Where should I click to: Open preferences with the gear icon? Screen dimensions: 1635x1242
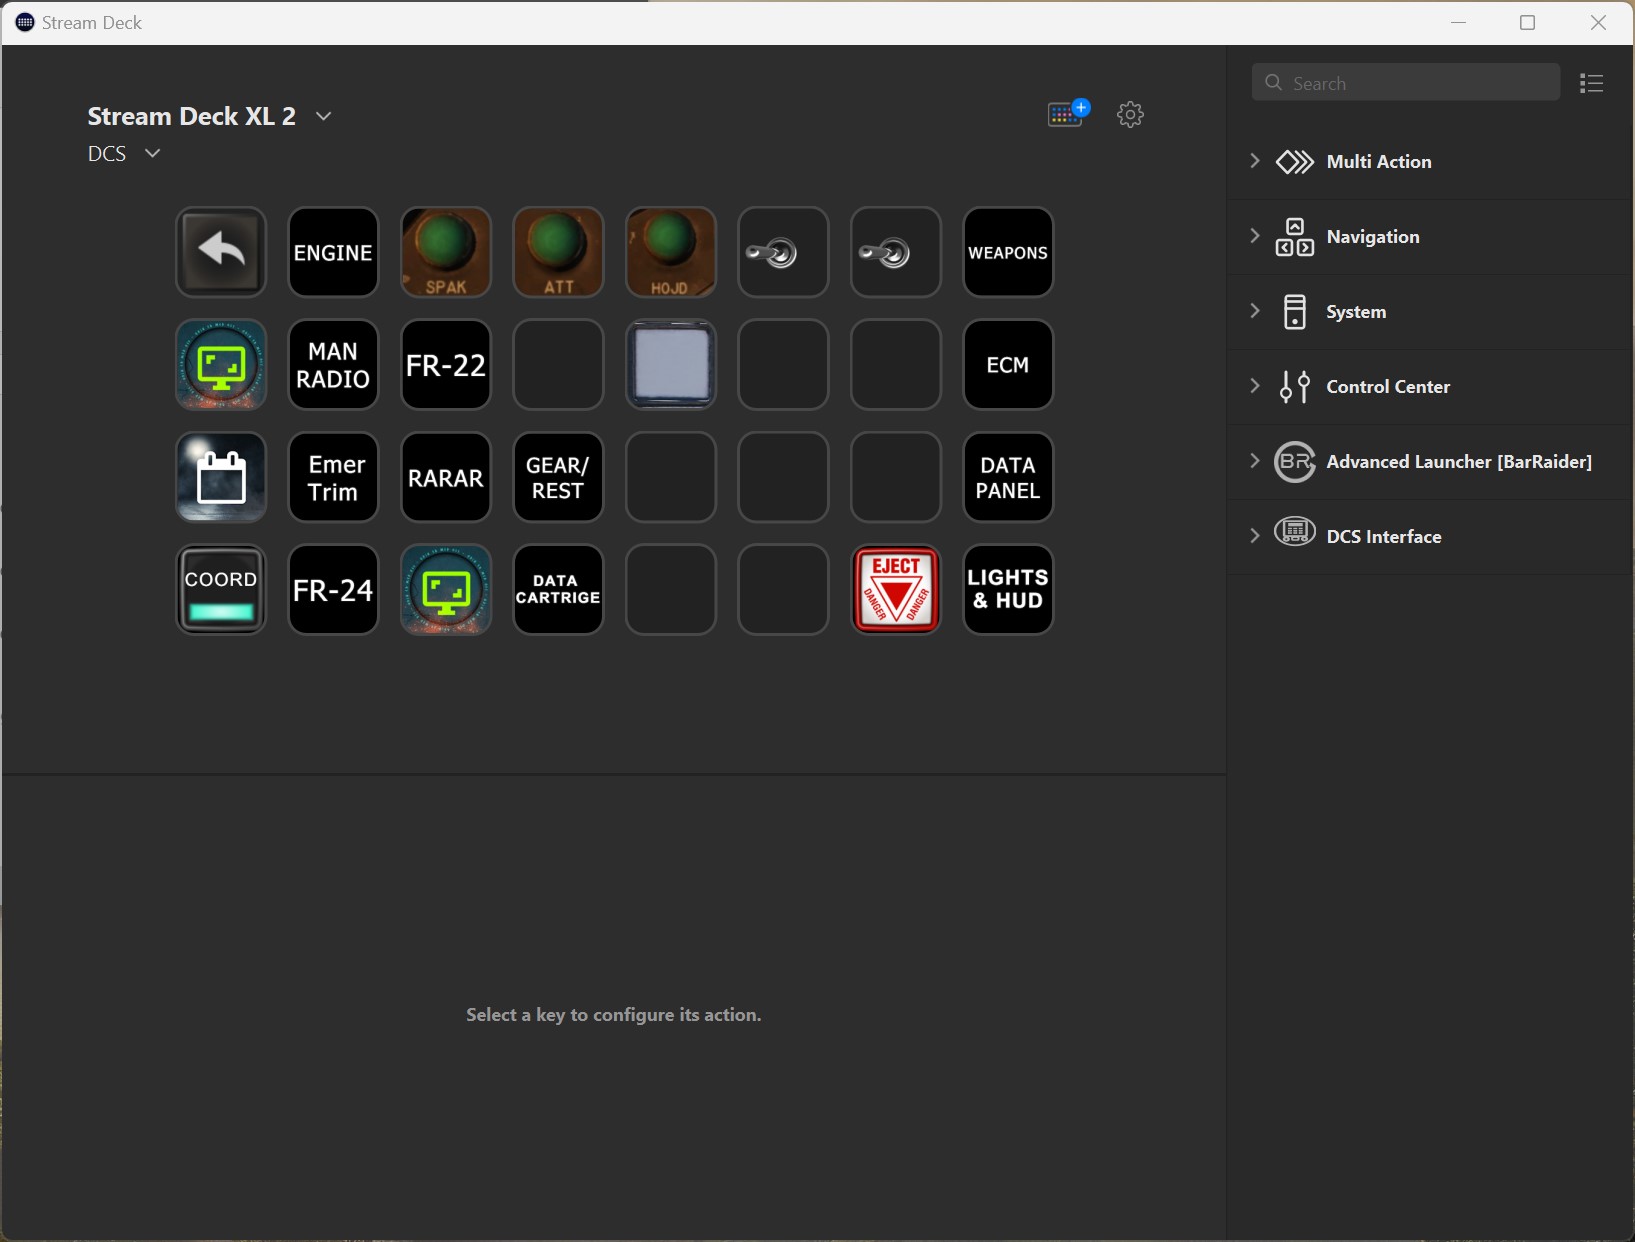point(1130,114)
